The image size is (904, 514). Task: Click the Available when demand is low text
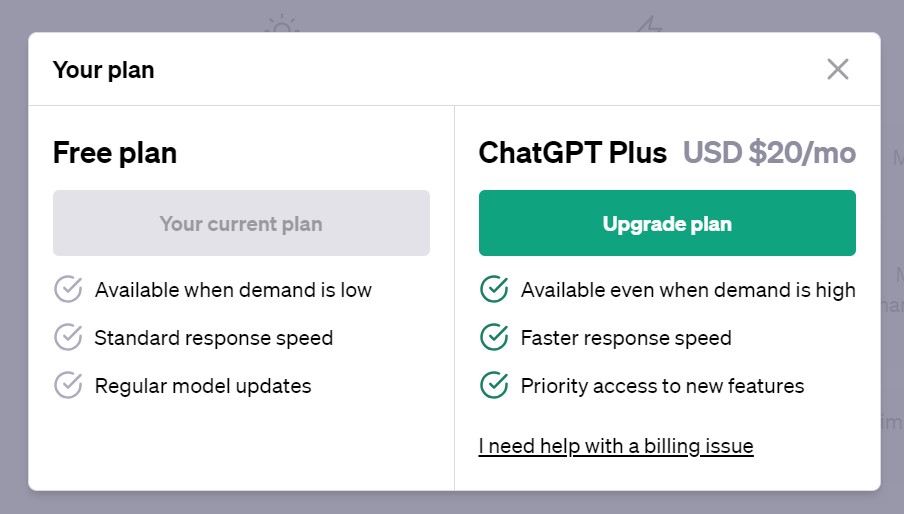(x=233, y=290)
